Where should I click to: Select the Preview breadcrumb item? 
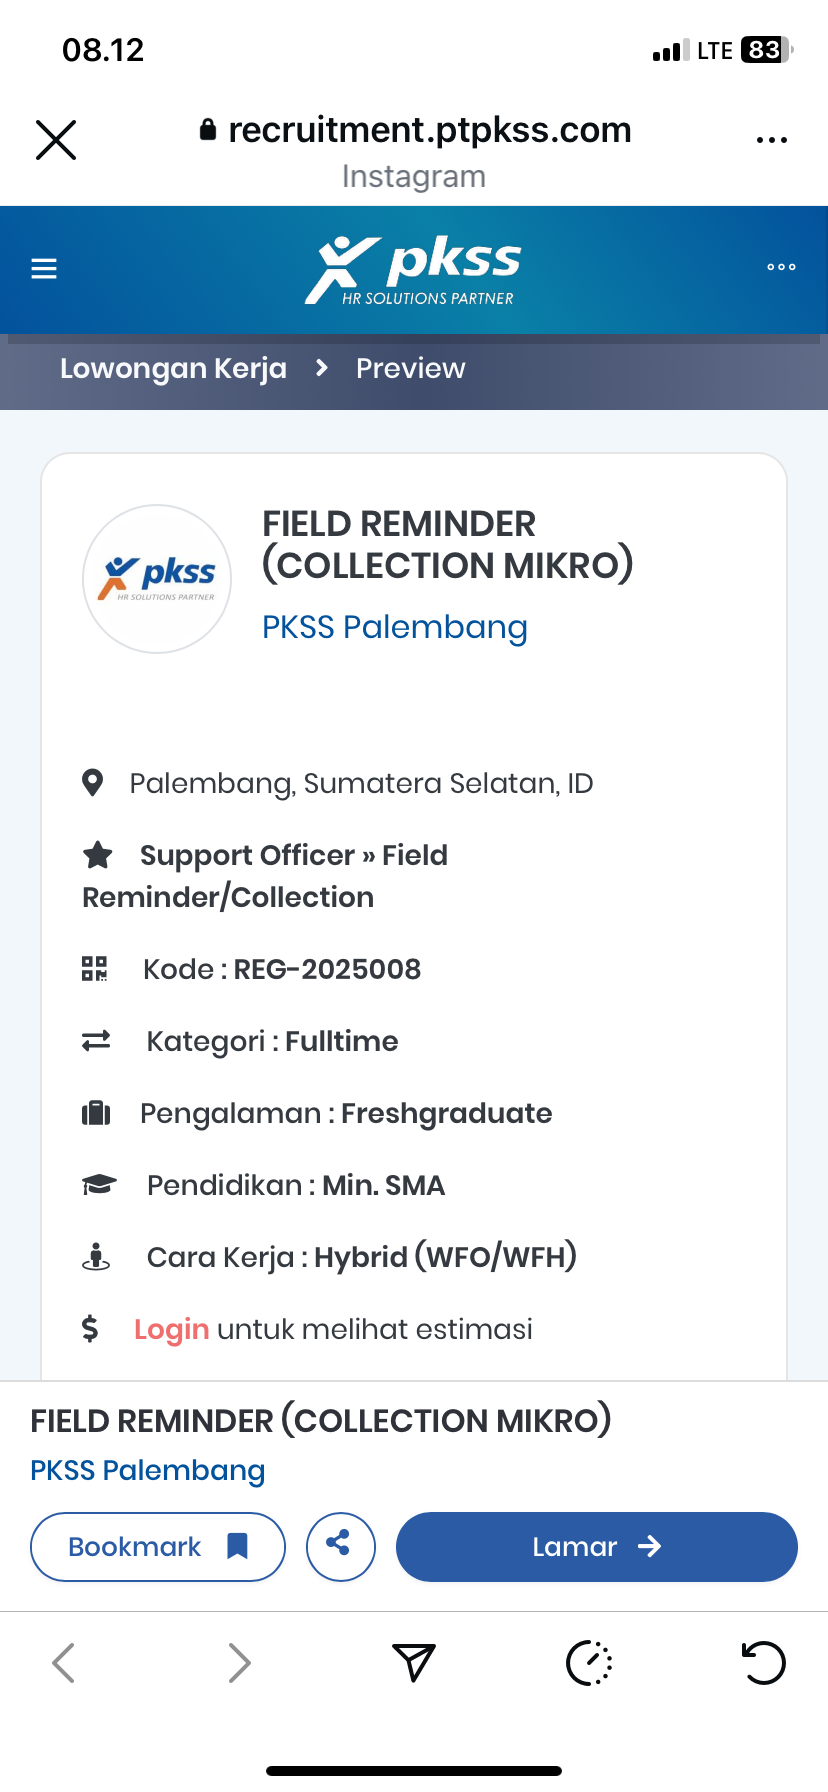tap(410, 368)
